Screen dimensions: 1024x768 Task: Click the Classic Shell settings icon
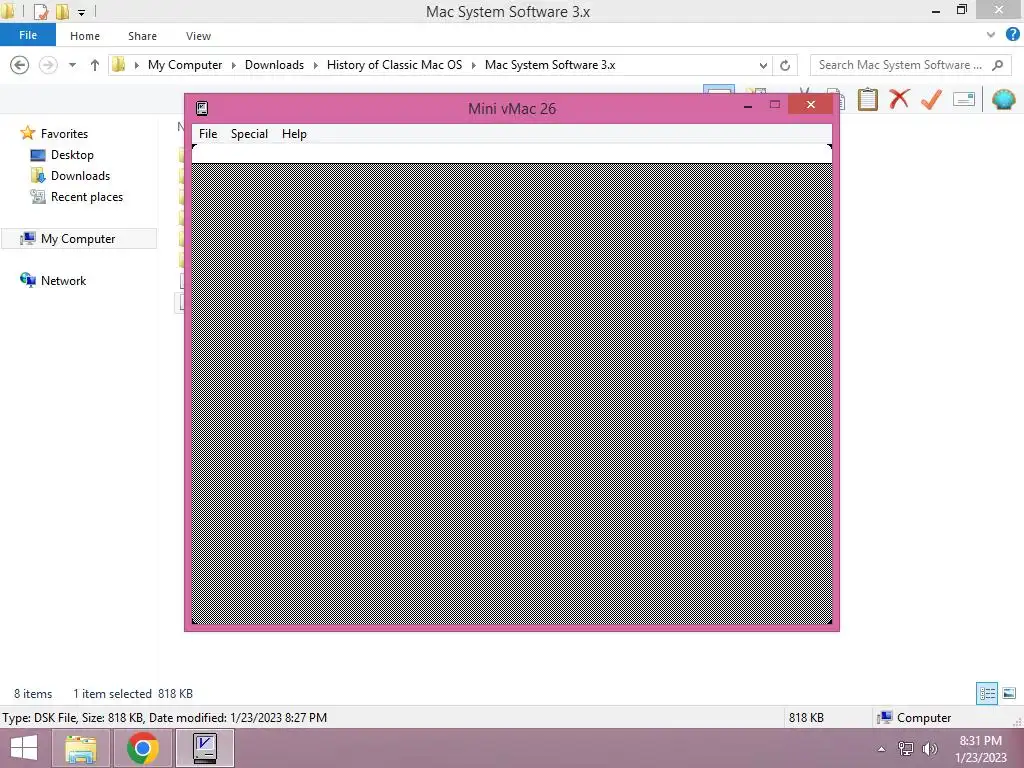coord(1003,99)
